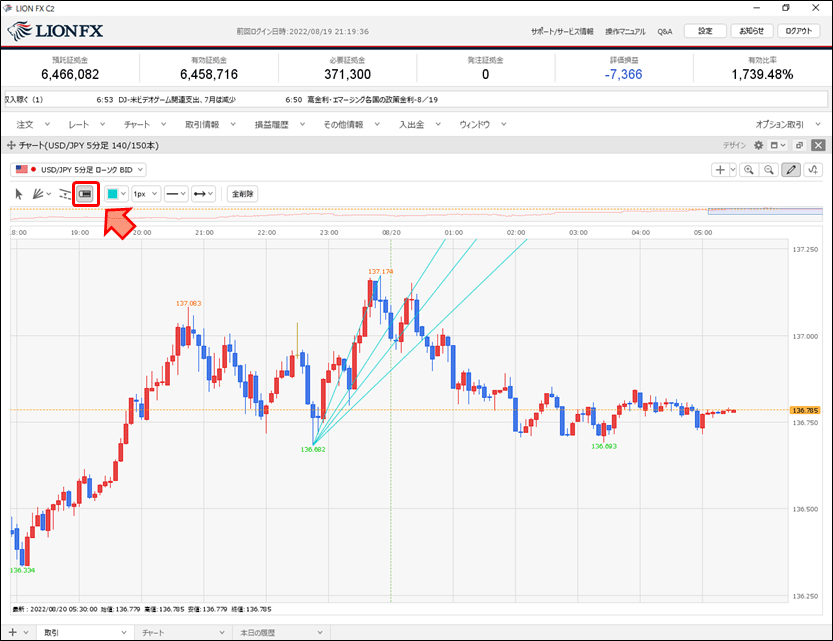This screenshot has height=641, width=833.
Task: Click the 6:50 news headline
Action: 361,99
